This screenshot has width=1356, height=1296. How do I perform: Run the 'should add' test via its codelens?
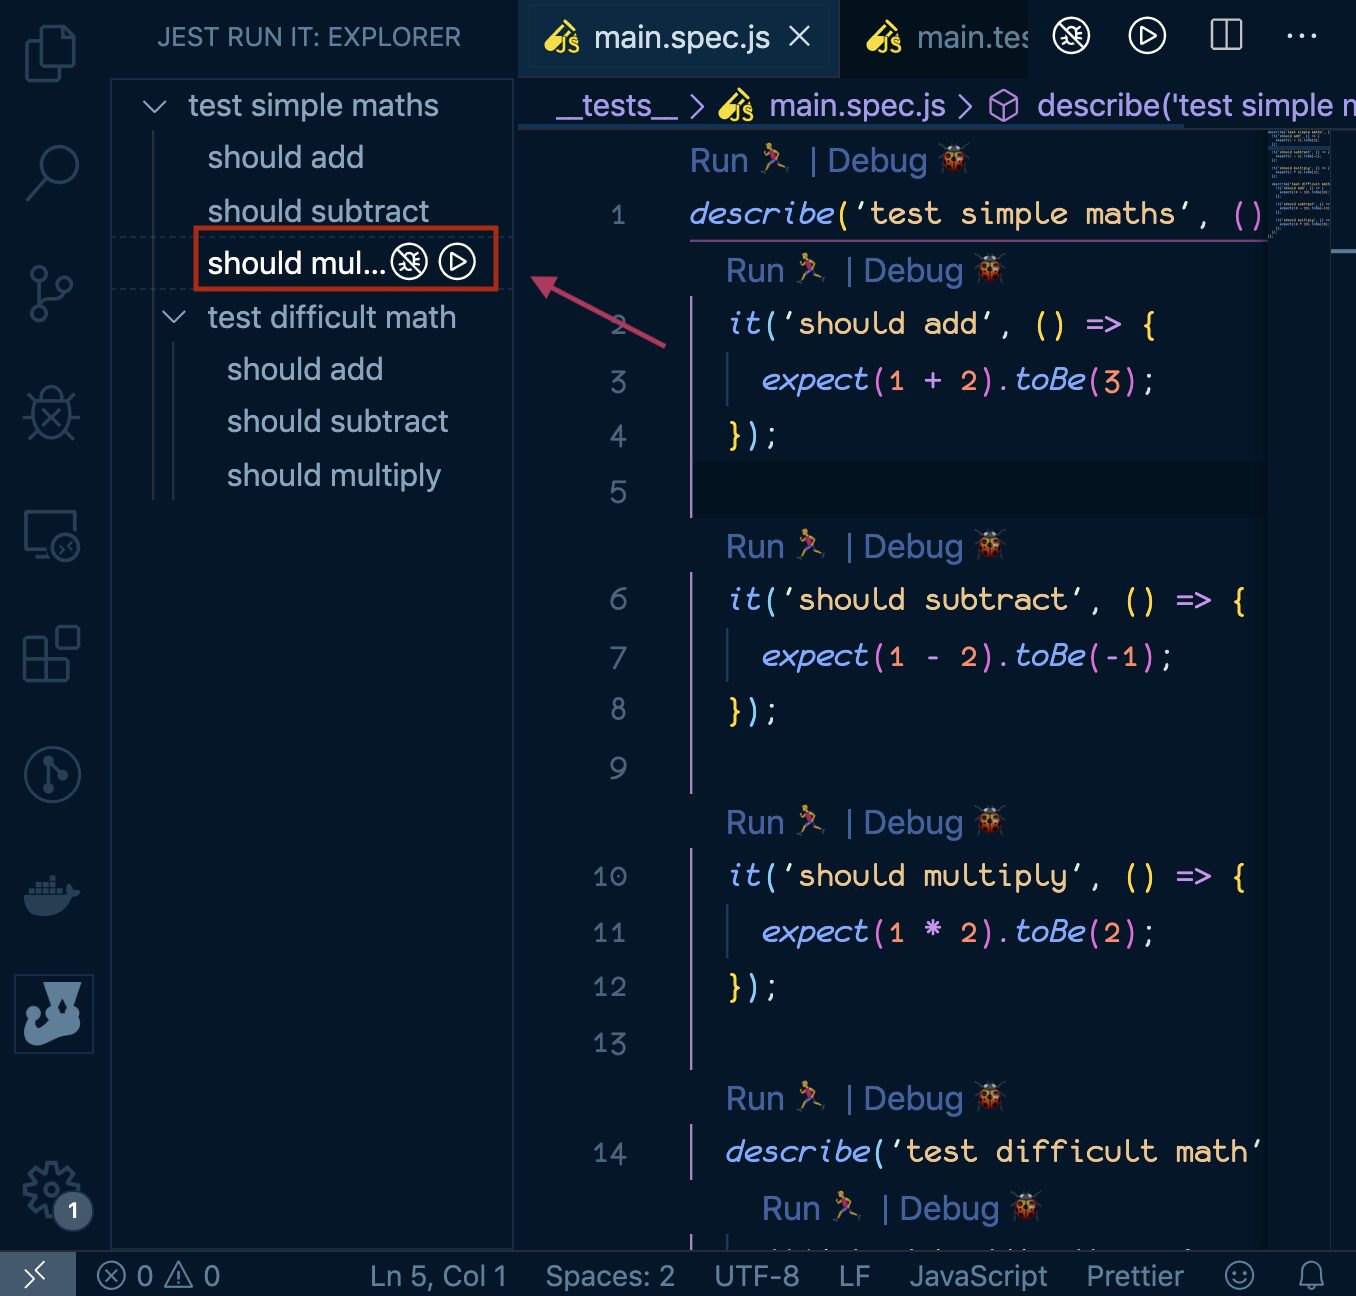(756, 270)
